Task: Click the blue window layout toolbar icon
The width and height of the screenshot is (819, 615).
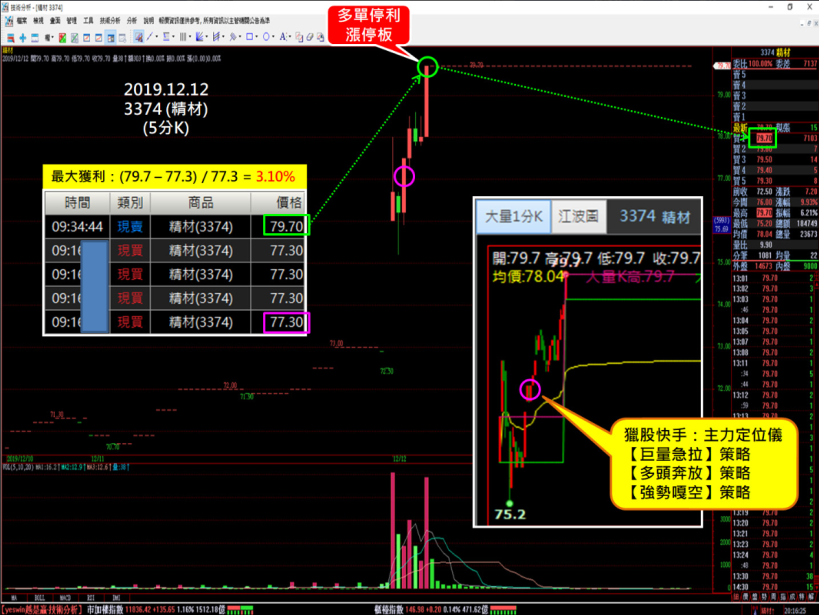Action: point(35,38)
